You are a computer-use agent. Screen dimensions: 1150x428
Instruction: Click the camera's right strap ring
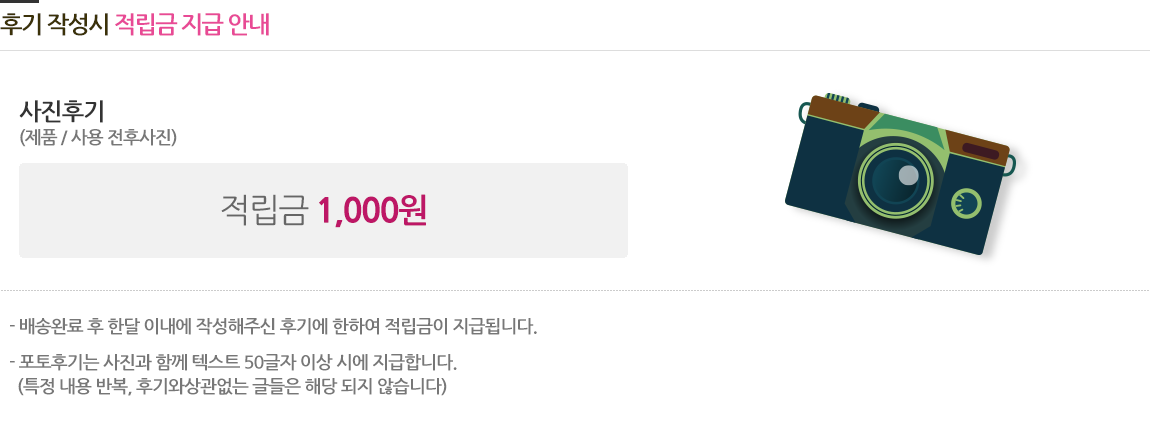tap(1011, 164)
